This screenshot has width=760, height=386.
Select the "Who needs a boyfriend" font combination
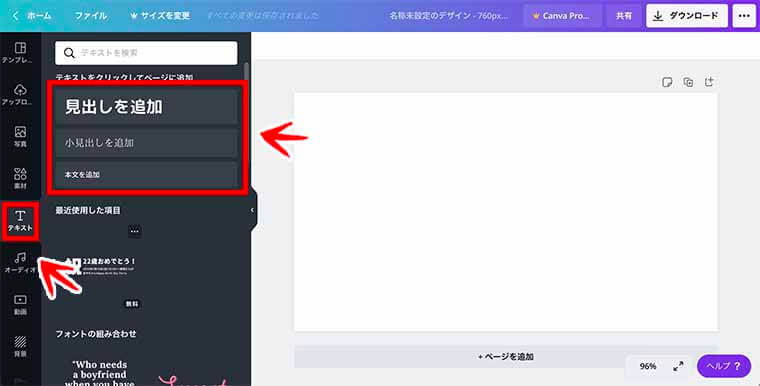click(99, 372)
